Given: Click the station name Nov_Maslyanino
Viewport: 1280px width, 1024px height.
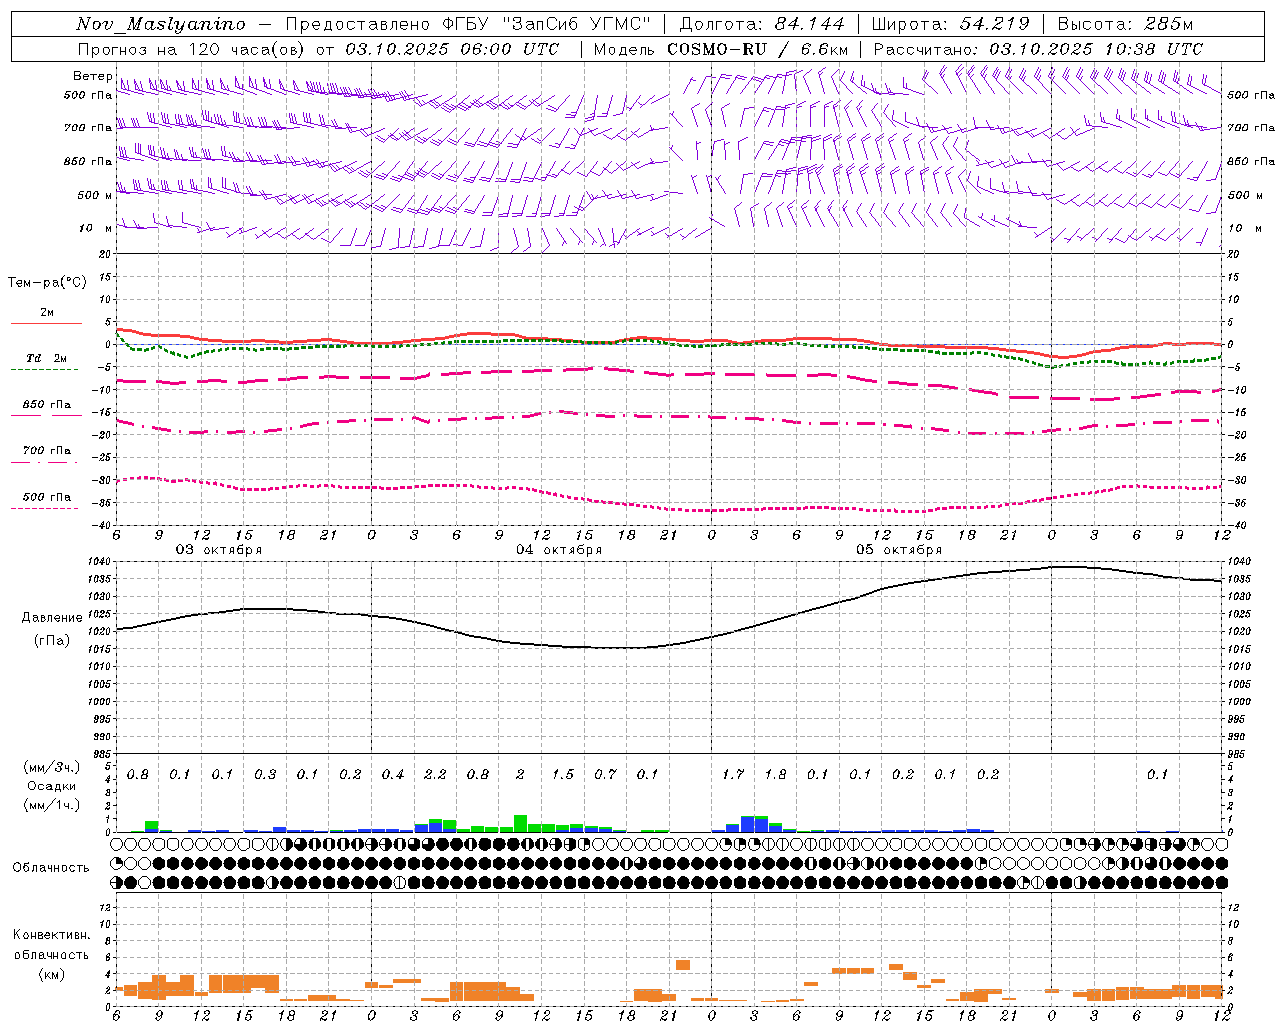Looking at the screenshot, I should 161,24.
